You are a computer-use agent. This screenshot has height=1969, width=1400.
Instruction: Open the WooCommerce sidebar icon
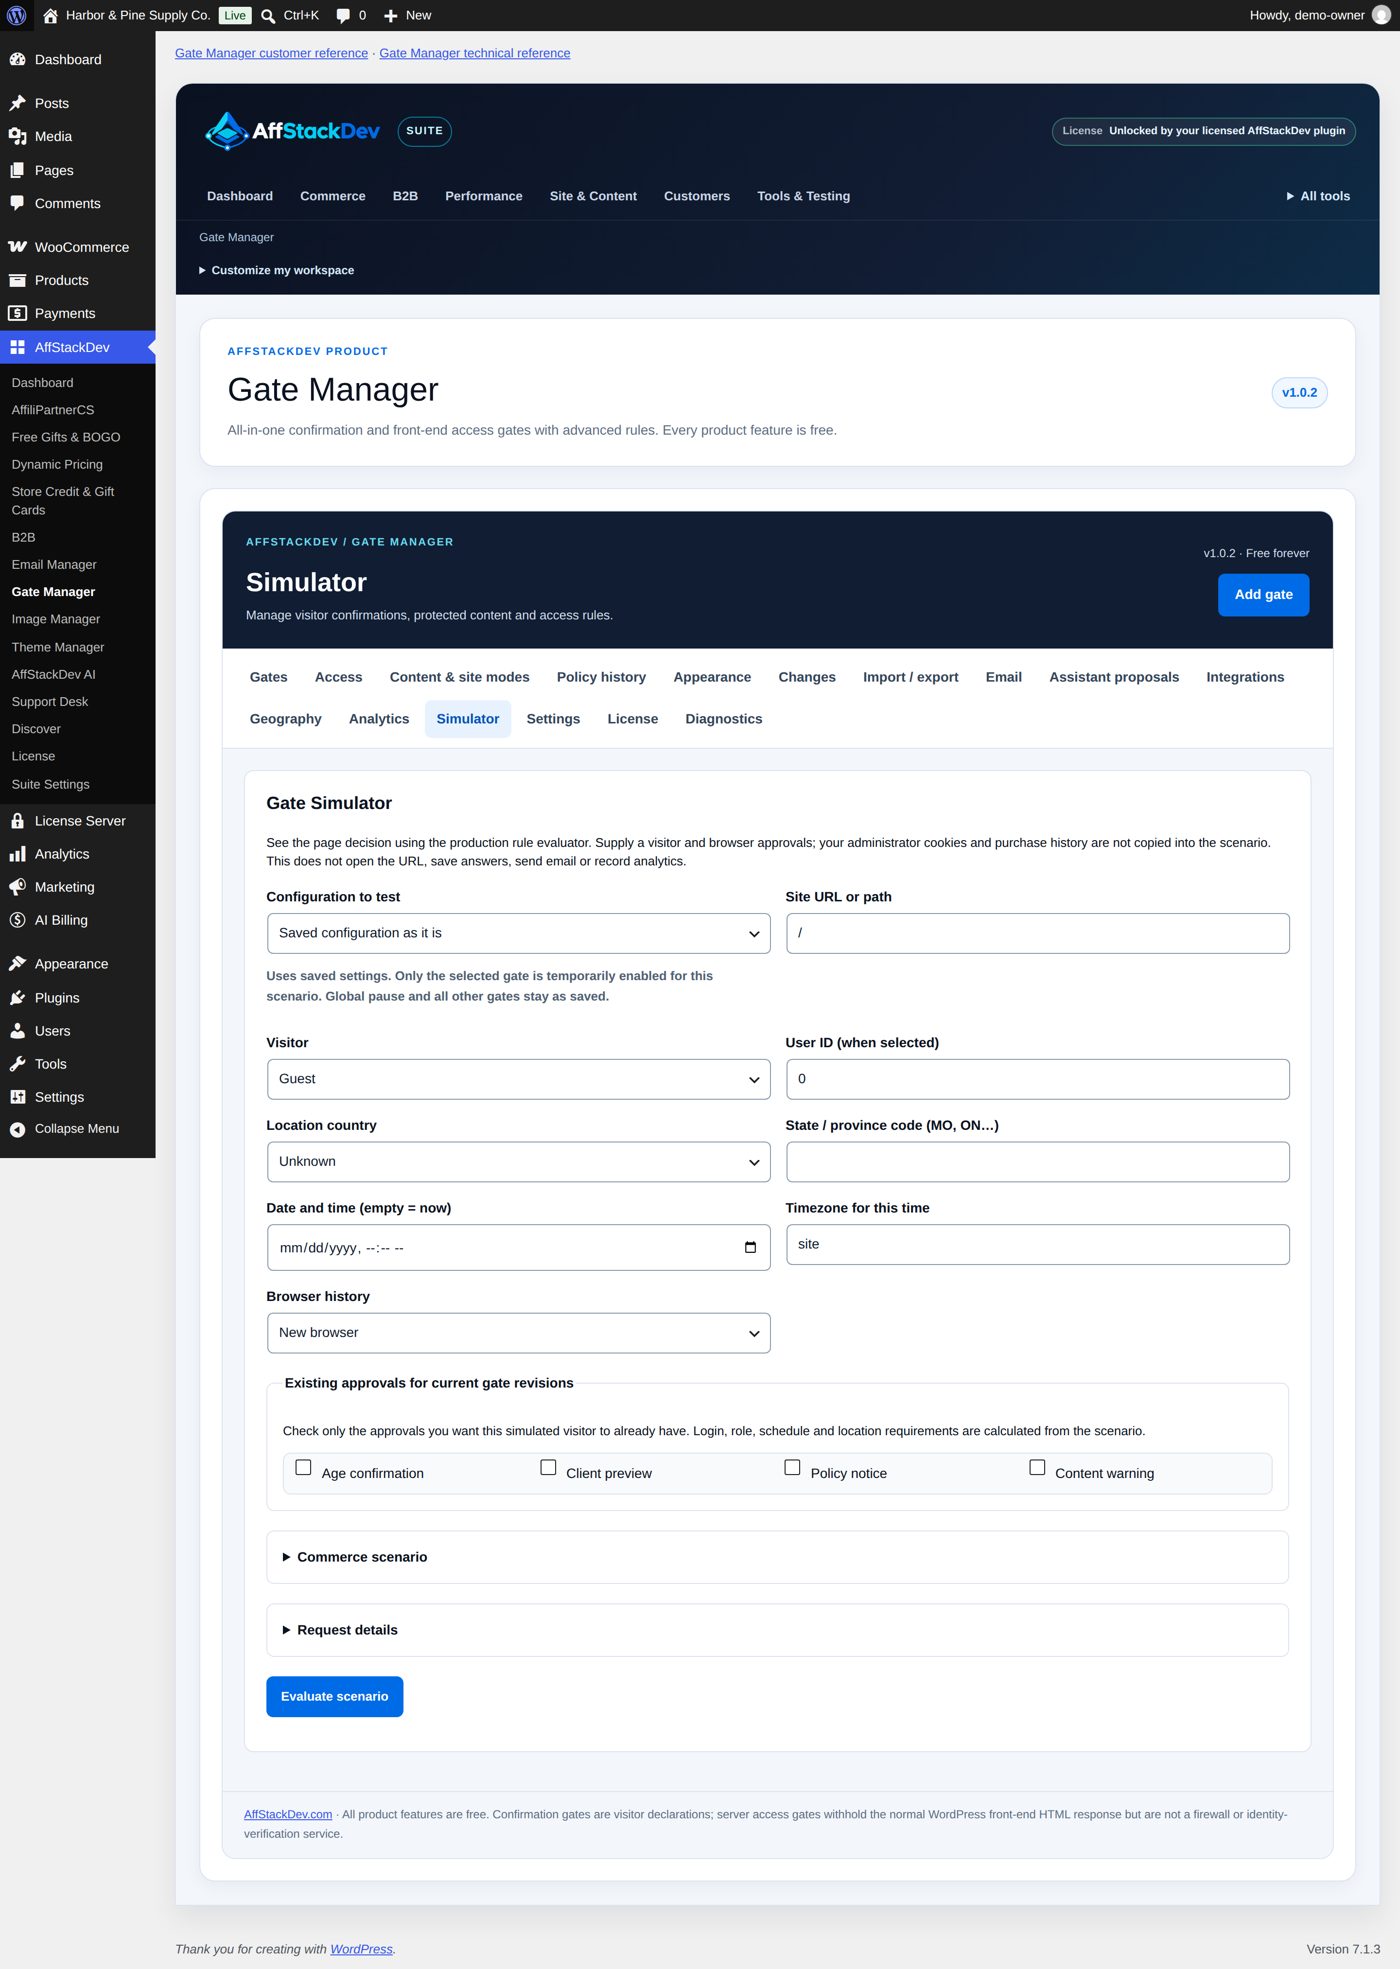(17, 247)
